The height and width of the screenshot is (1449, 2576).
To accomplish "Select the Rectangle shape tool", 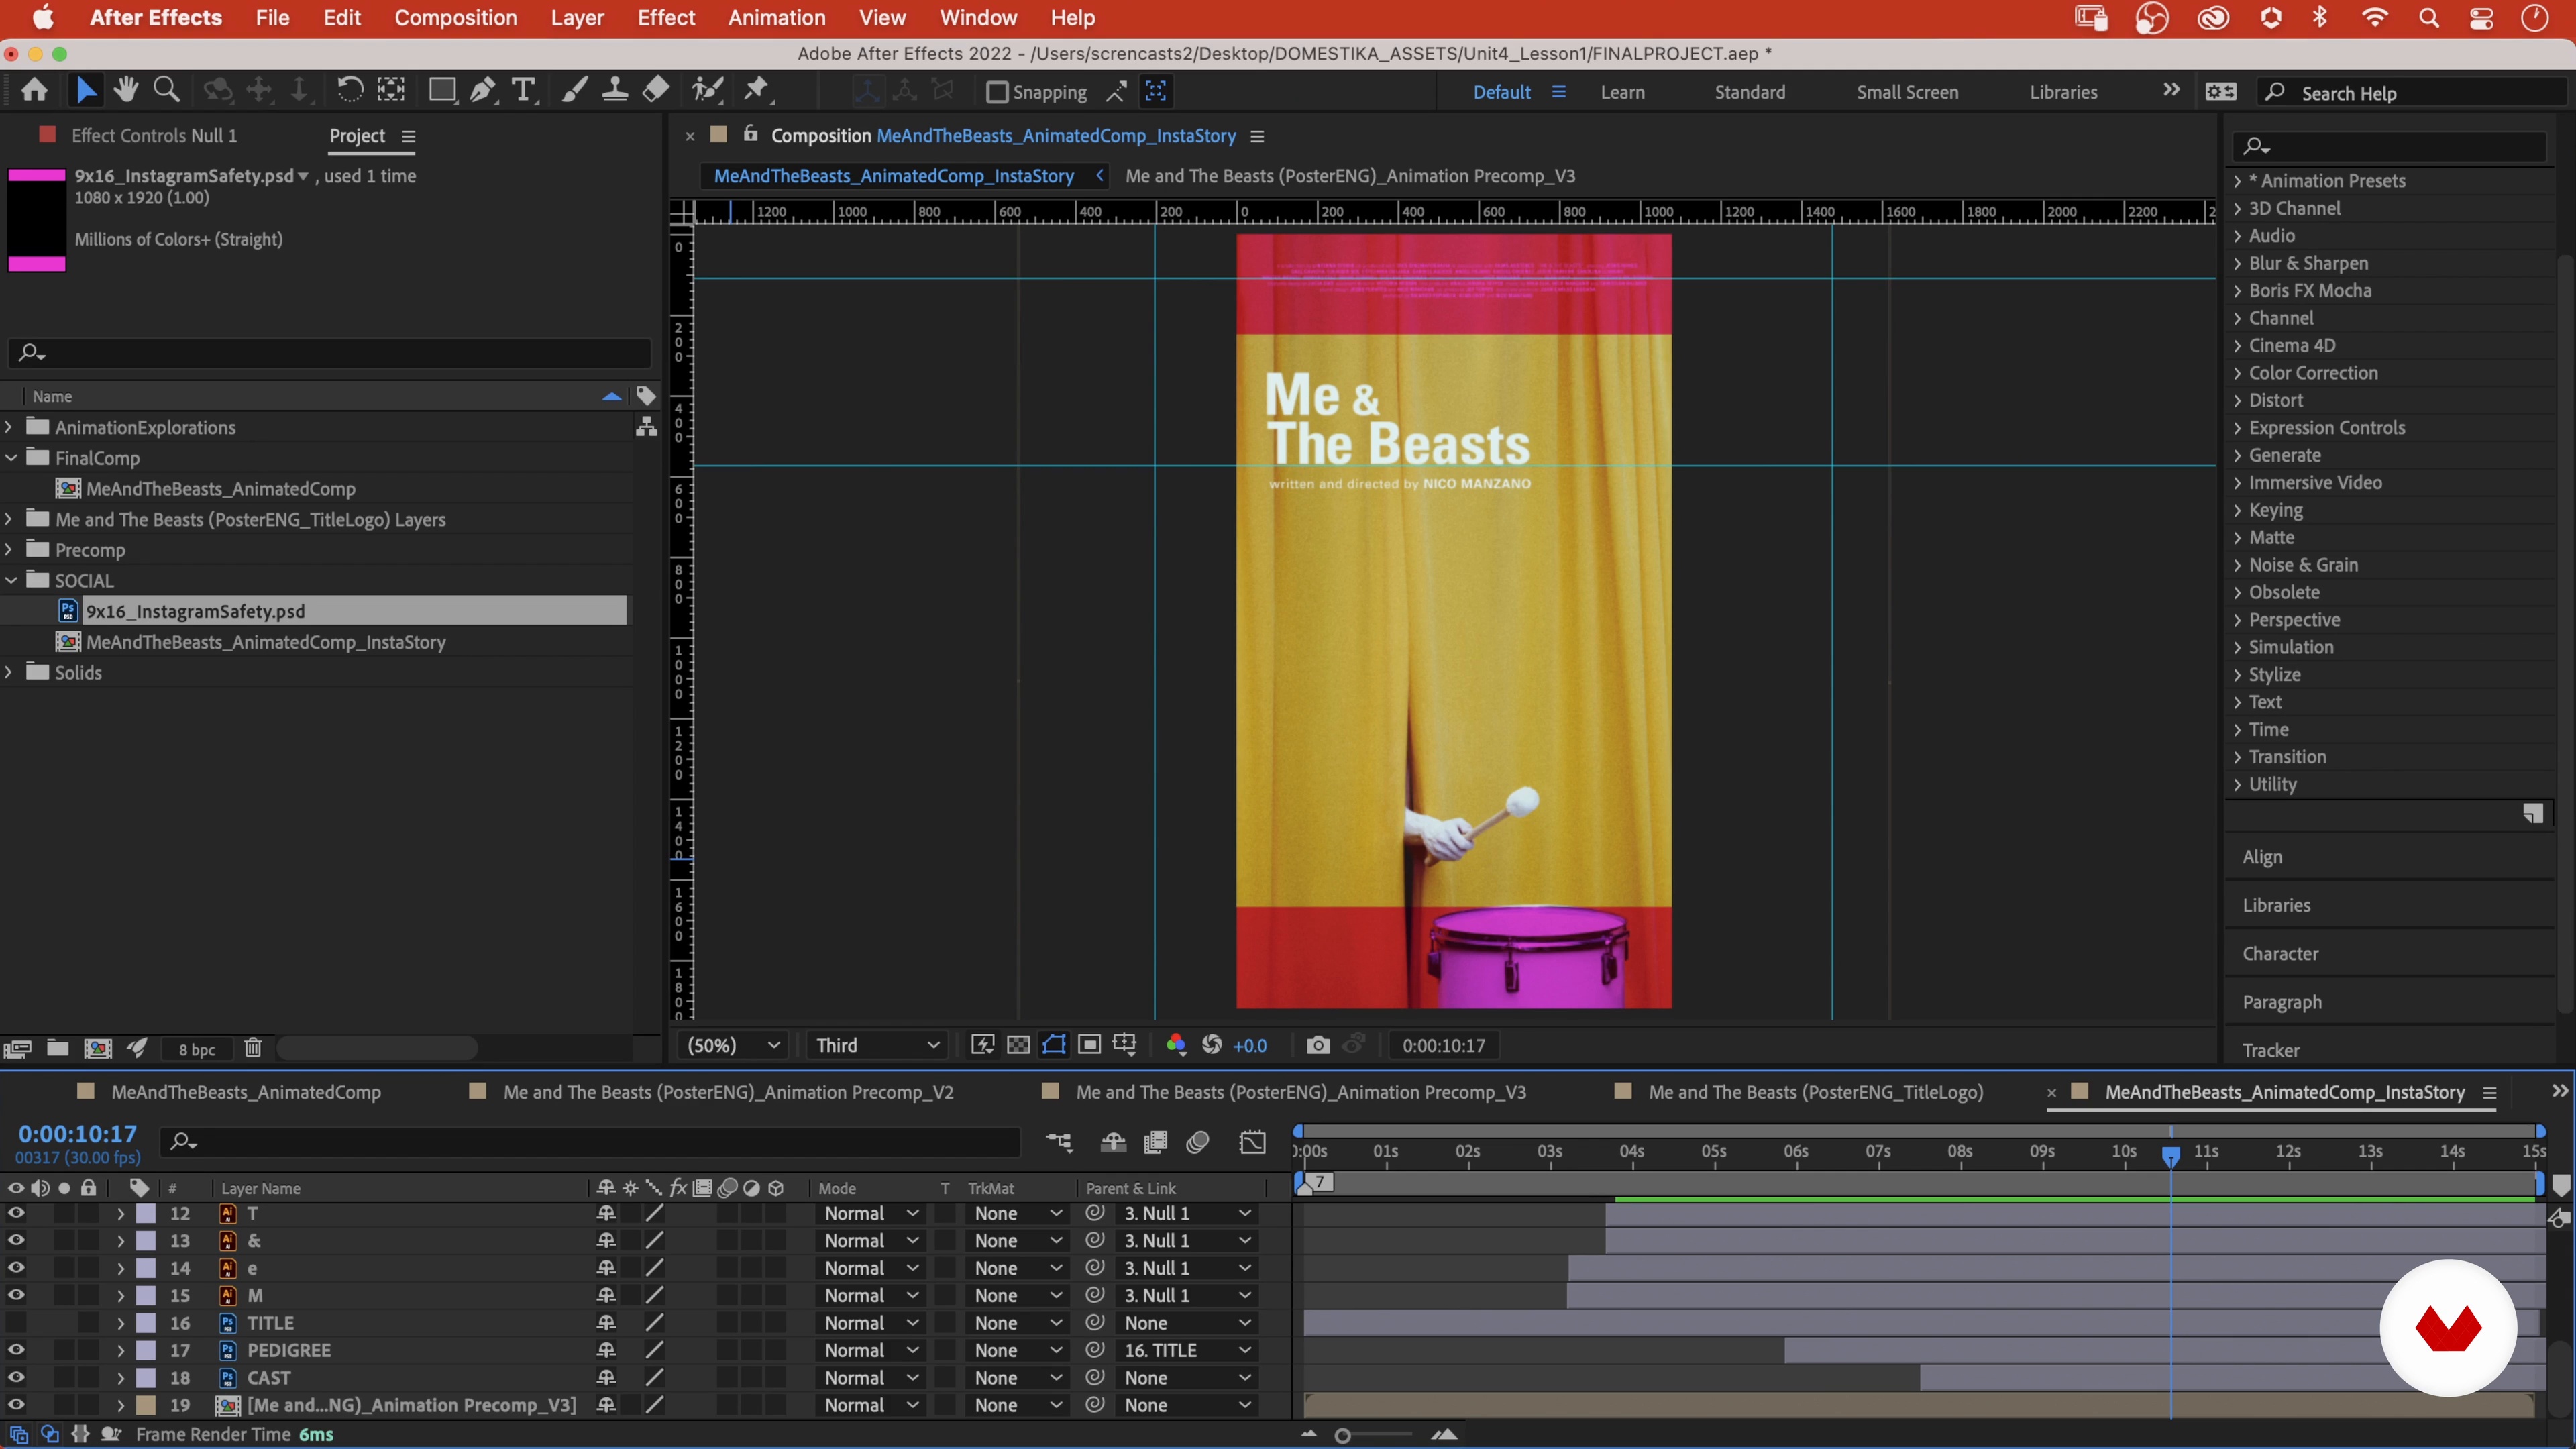I will (441, 91).
